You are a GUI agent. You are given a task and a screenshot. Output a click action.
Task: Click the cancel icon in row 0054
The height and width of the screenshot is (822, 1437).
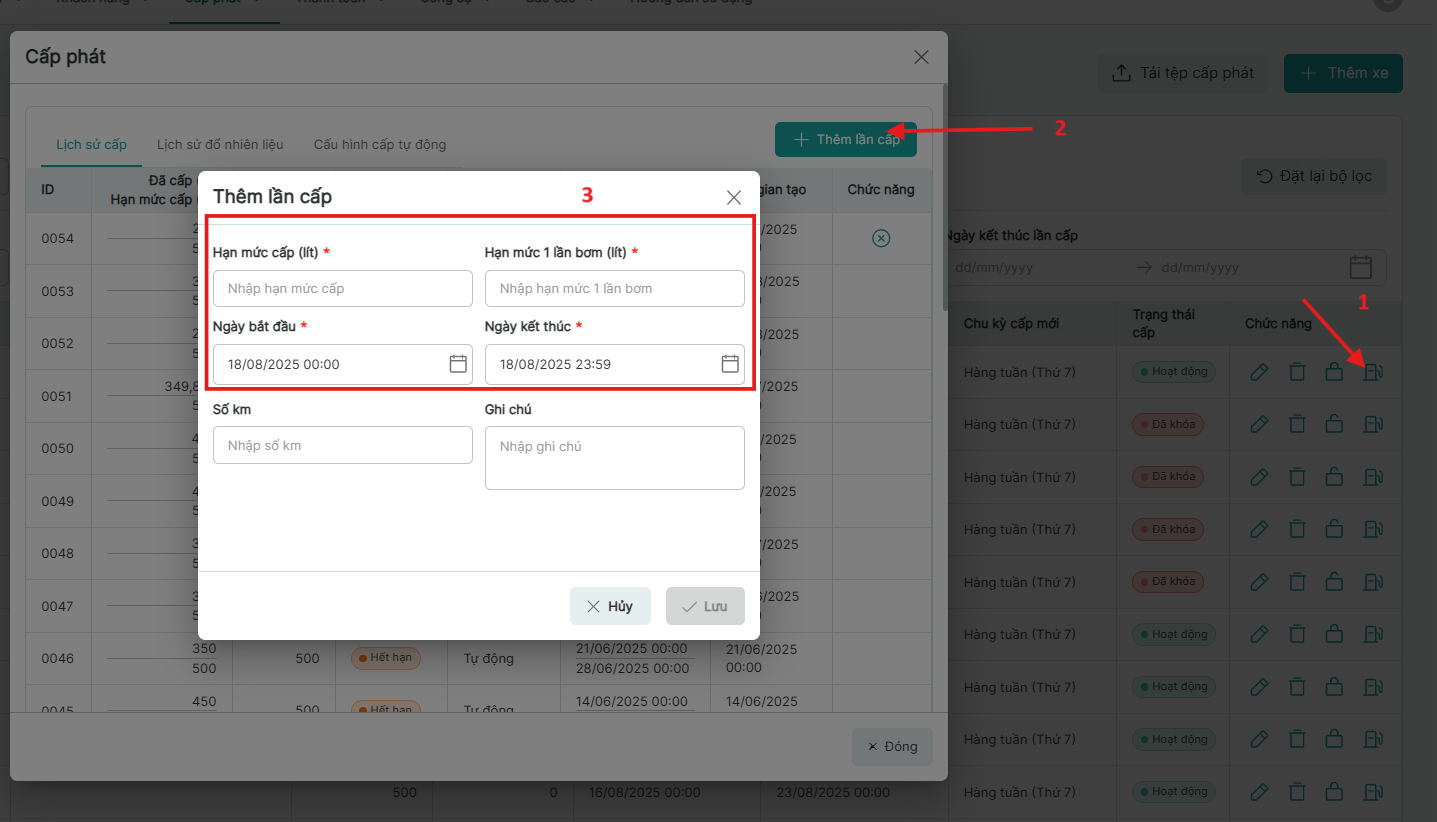(881, 238)
